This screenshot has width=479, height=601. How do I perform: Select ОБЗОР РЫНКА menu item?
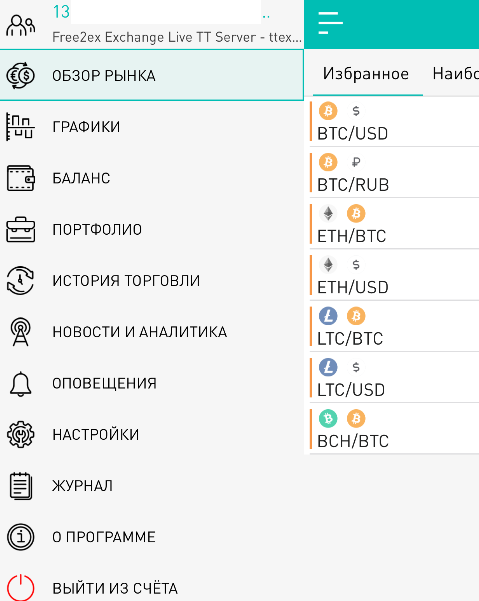(152, 76)
